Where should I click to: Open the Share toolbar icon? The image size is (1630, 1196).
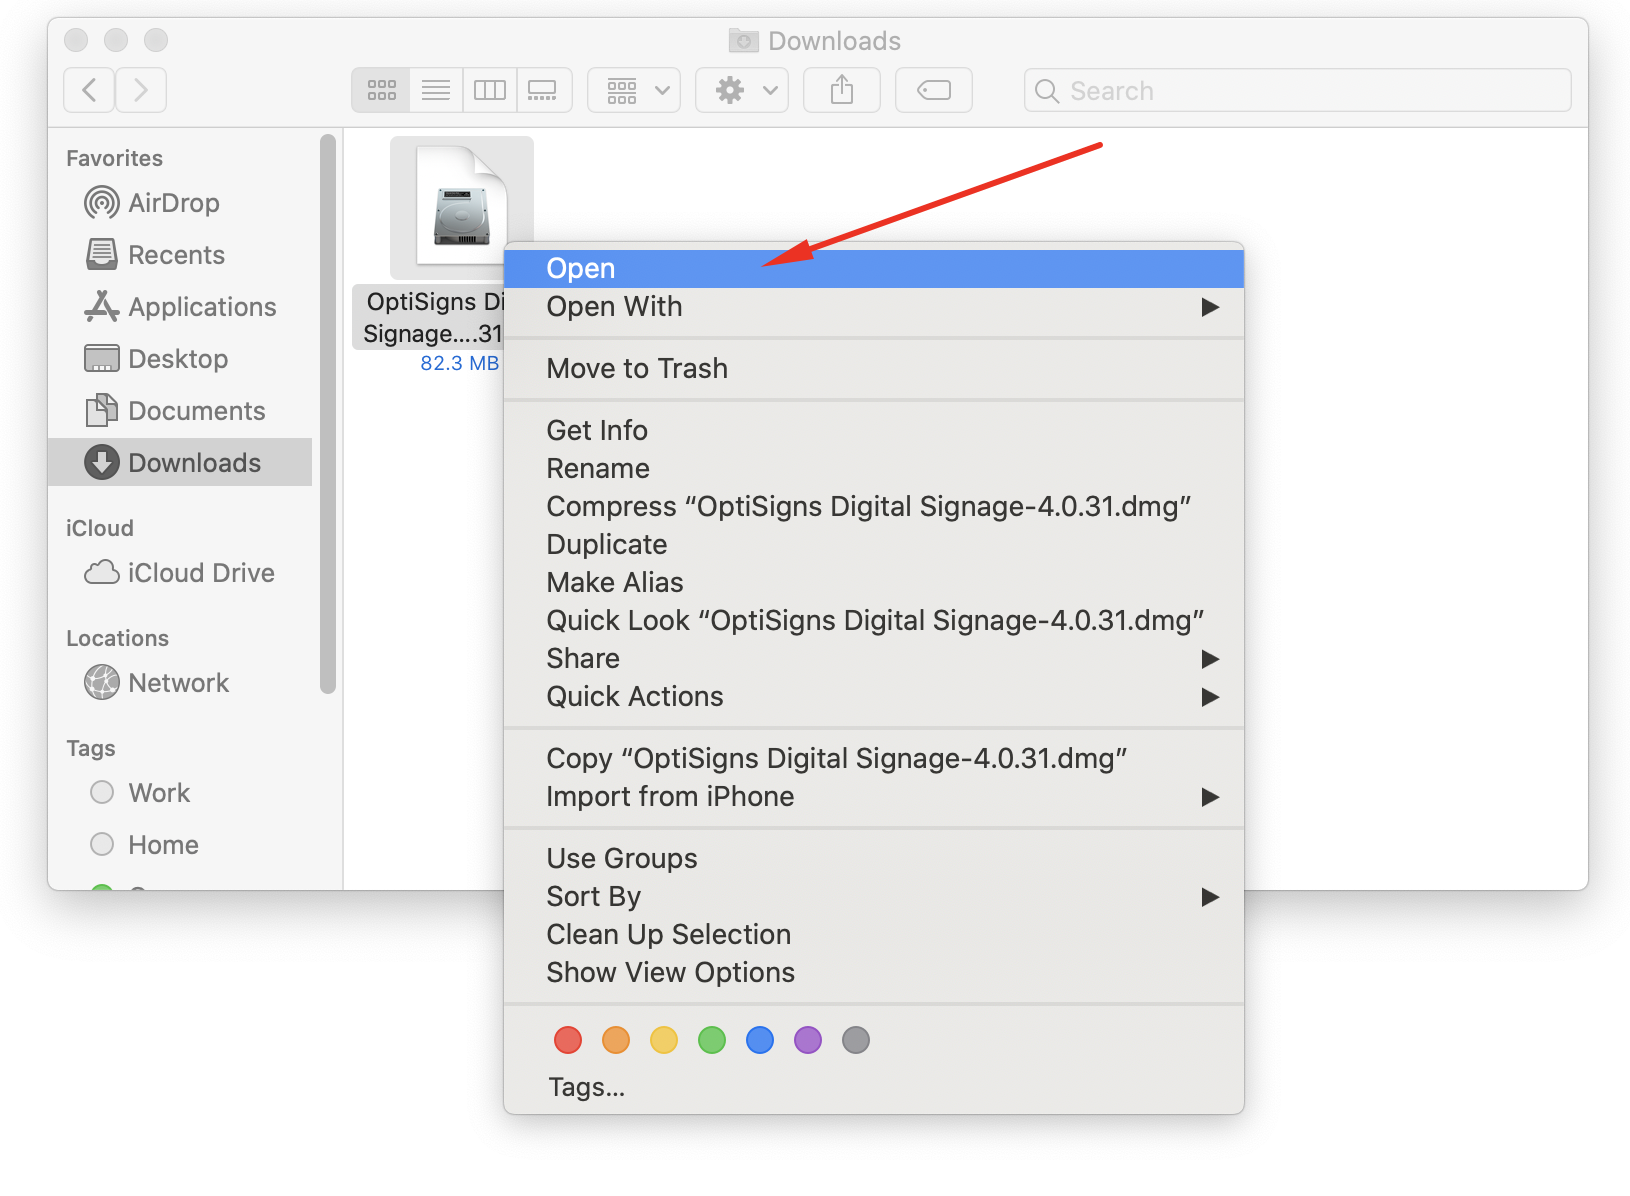(x=841, y=89)
